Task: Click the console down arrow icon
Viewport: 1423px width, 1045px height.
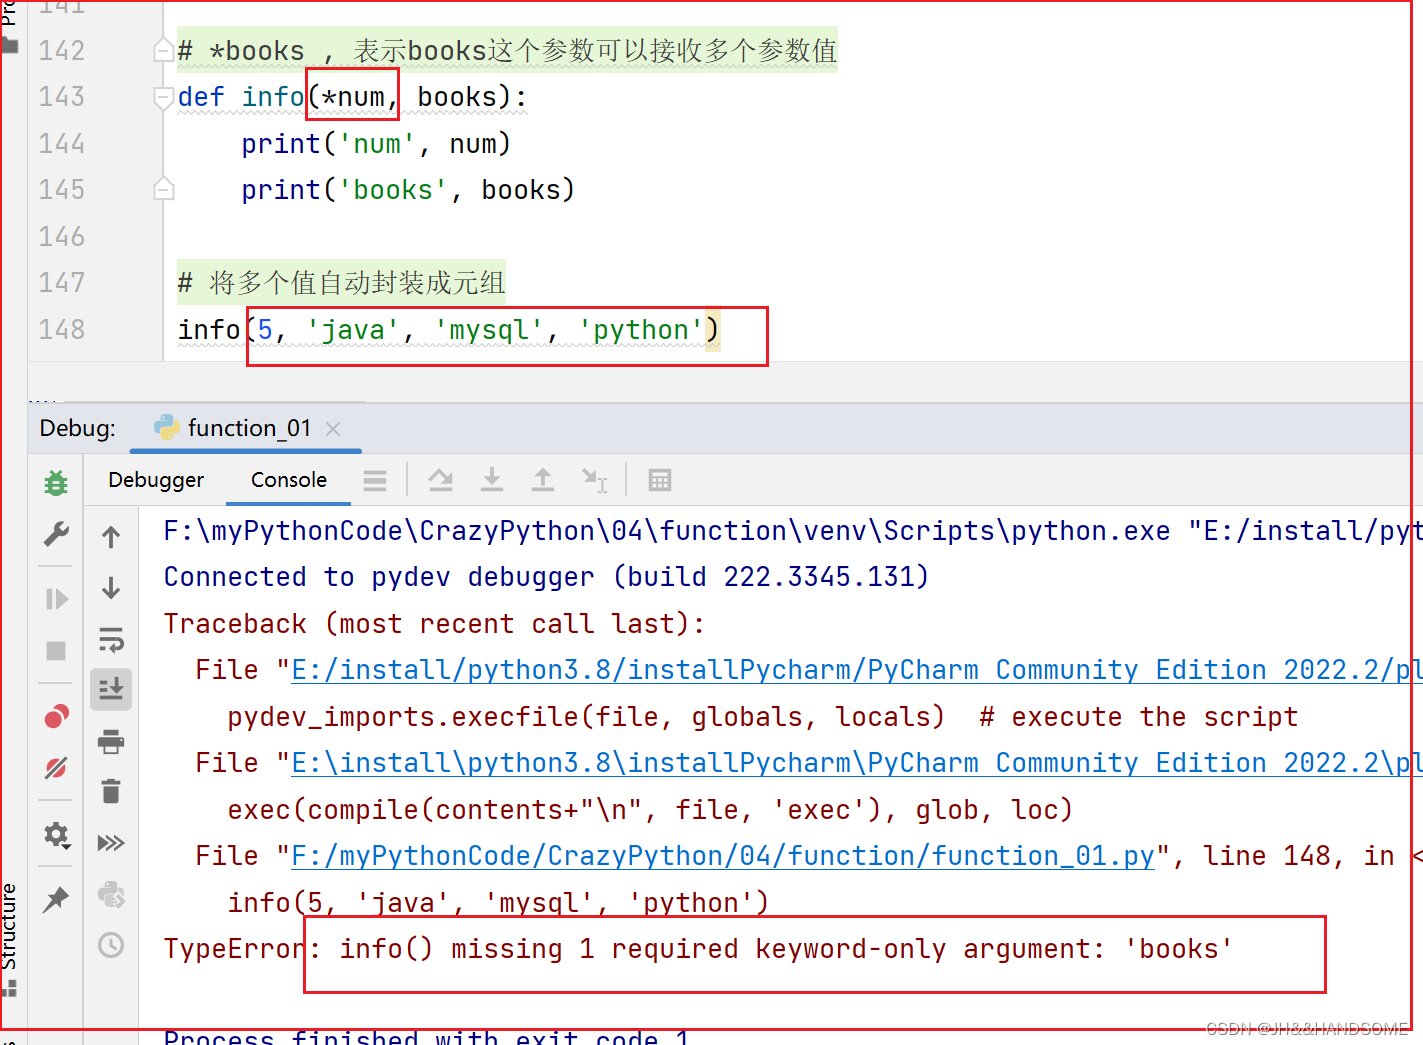Action: click(x=111, y=588)
